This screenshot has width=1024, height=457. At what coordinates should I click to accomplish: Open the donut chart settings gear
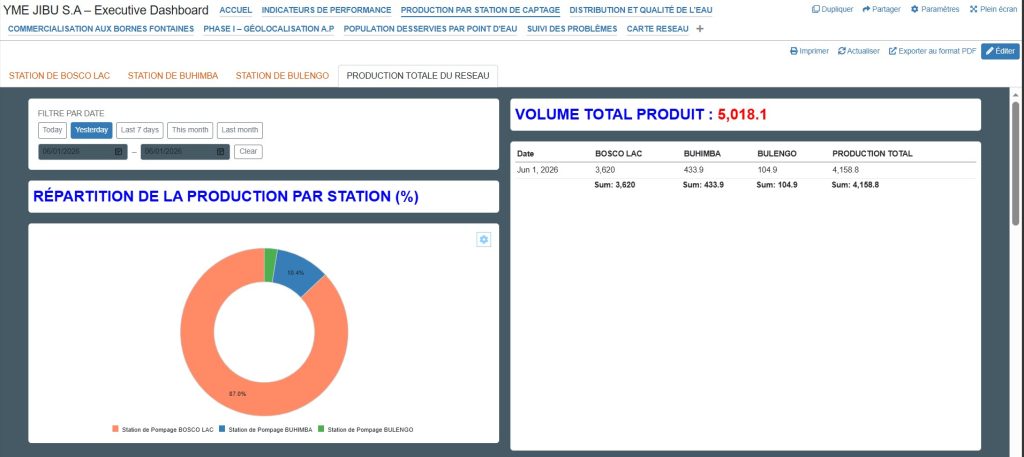click(483, 240)
